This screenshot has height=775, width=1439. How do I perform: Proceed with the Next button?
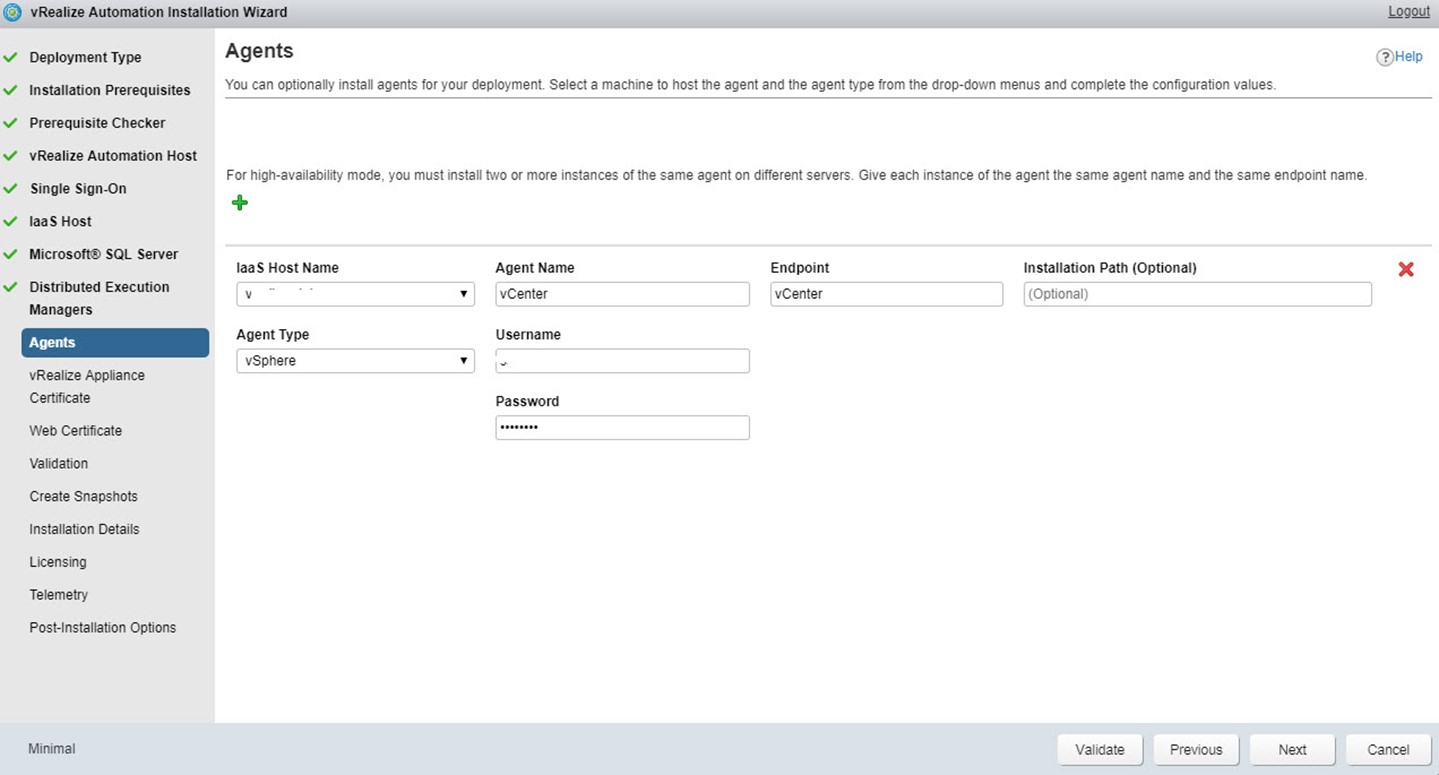tap(1292, 750)
